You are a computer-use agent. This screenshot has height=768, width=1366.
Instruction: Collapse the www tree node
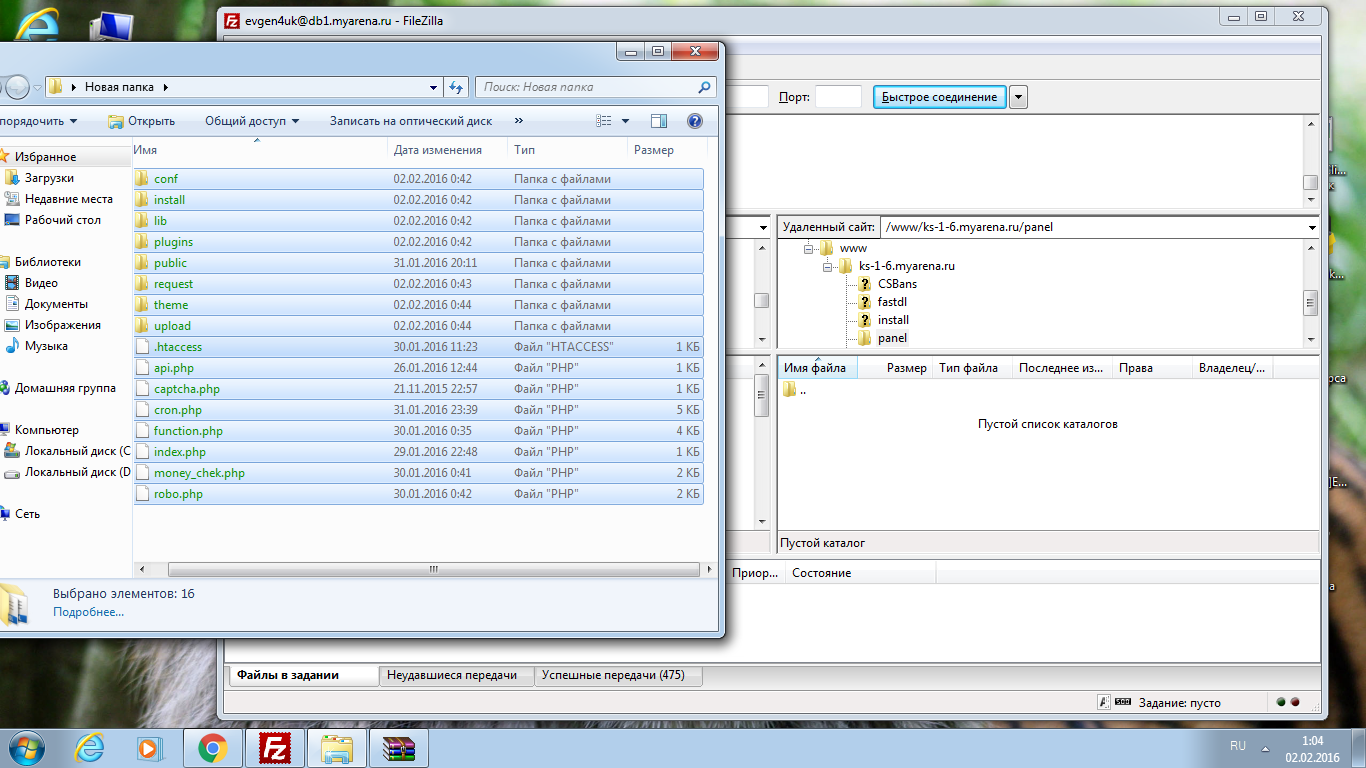[809, 248]
